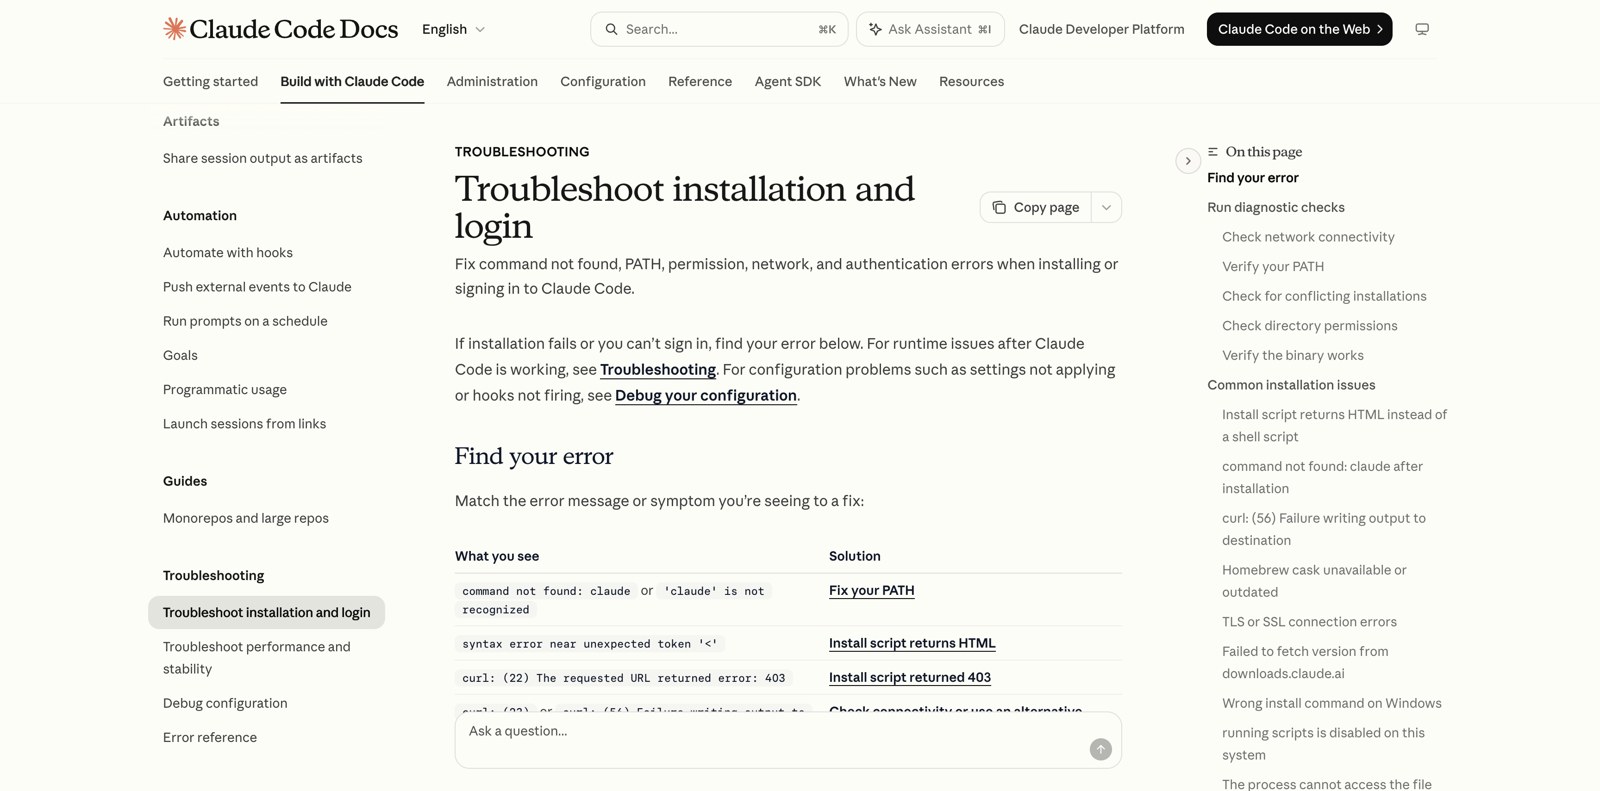Screen dimensions: 1600x791
Task: Jump to Find your error in outline
Action: [x=1253, y=177]
